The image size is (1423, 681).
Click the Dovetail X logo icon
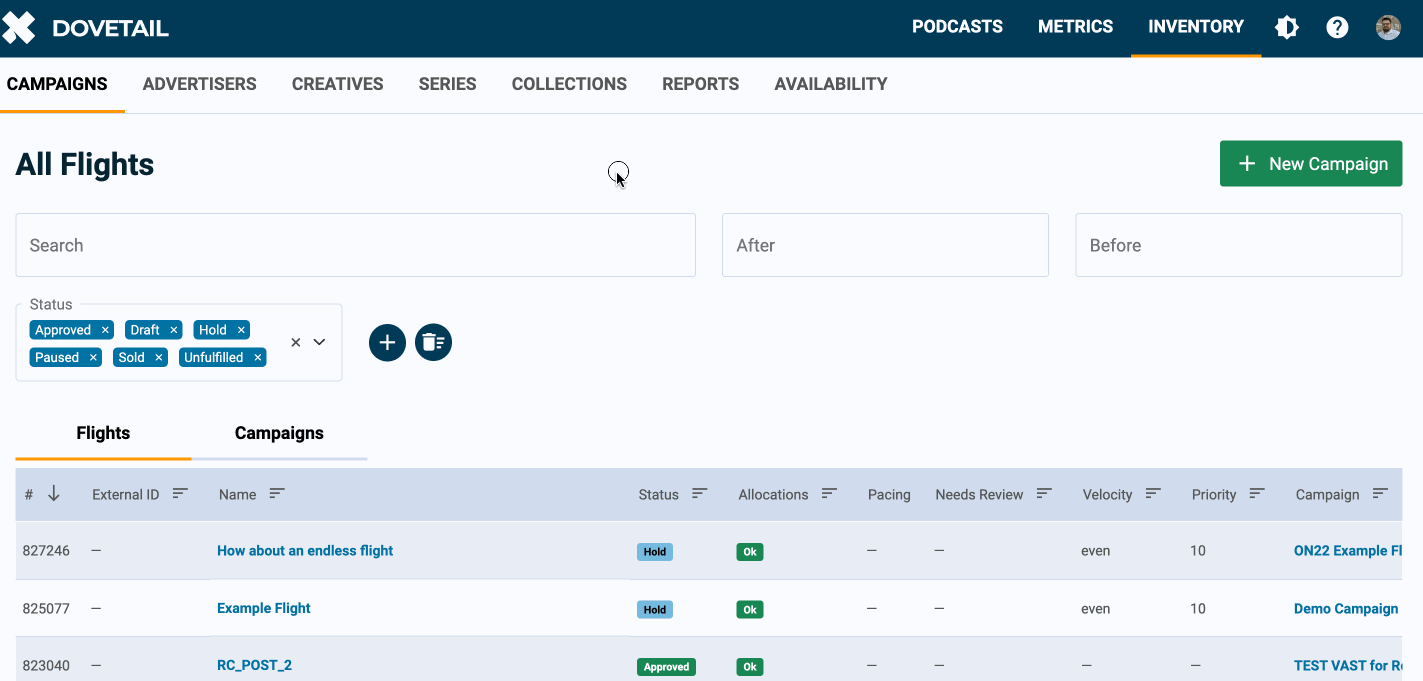tap(19, 28)
